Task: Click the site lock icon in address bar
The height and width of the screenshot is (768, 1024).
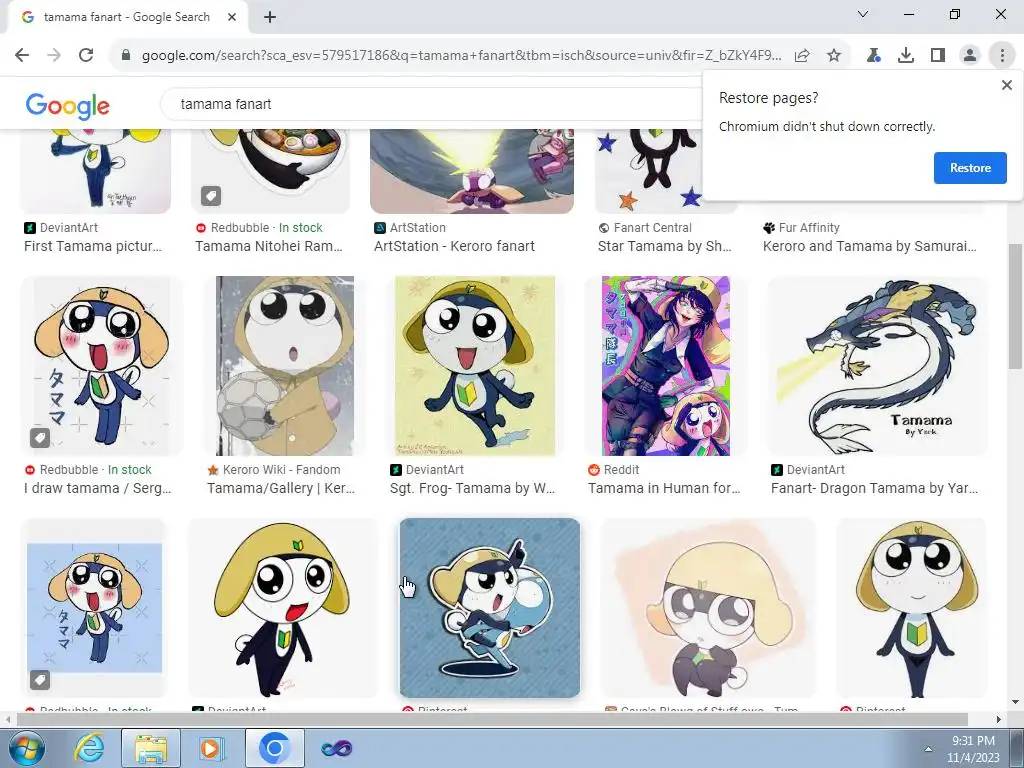Action: 126,56
